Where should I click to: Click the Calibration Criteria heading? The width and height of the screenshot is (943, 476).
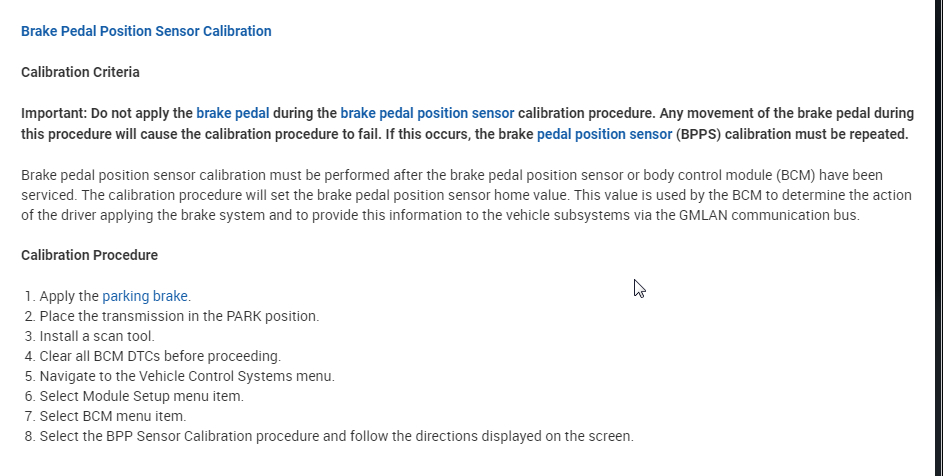[x=80, y=72]
